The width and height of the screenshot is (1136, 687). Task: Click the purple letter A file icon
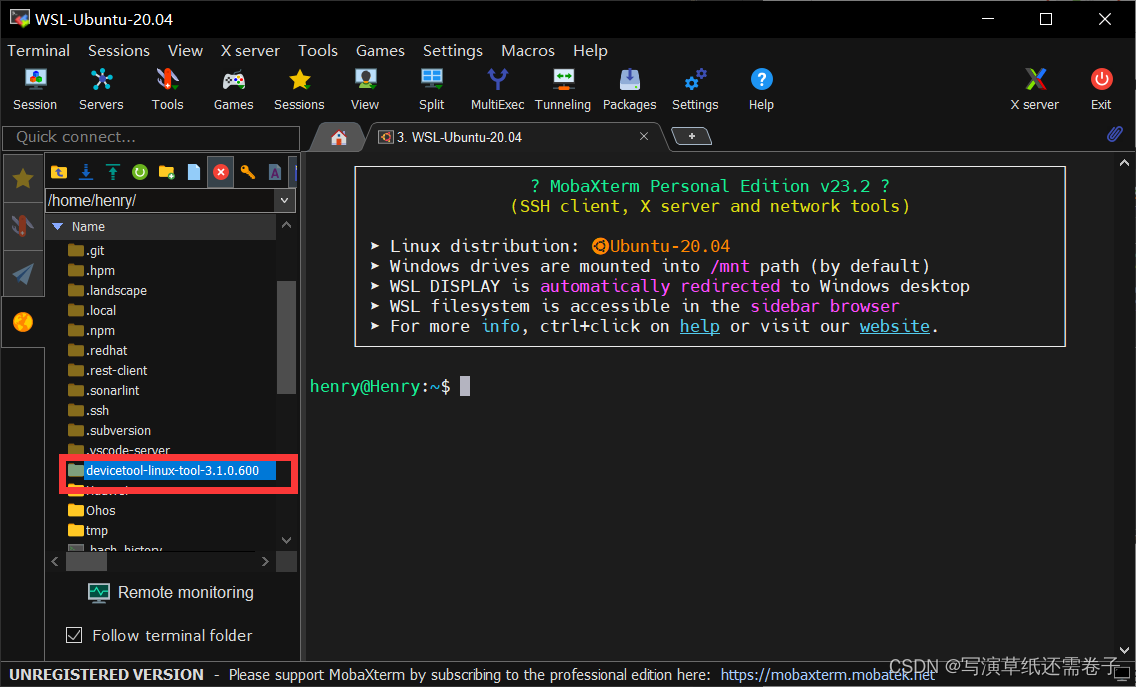coord(275,172)
